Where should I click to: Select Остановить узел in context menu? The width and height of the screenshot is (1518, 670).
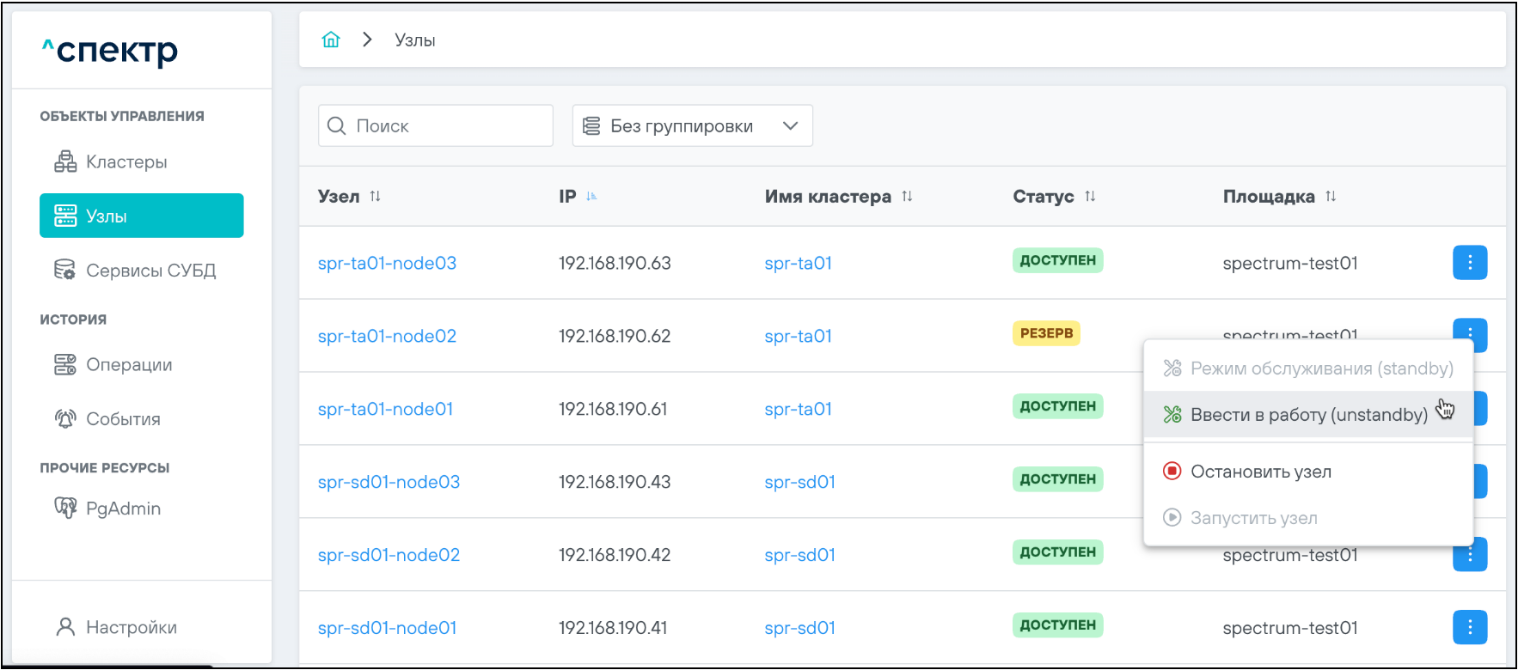1260,471
